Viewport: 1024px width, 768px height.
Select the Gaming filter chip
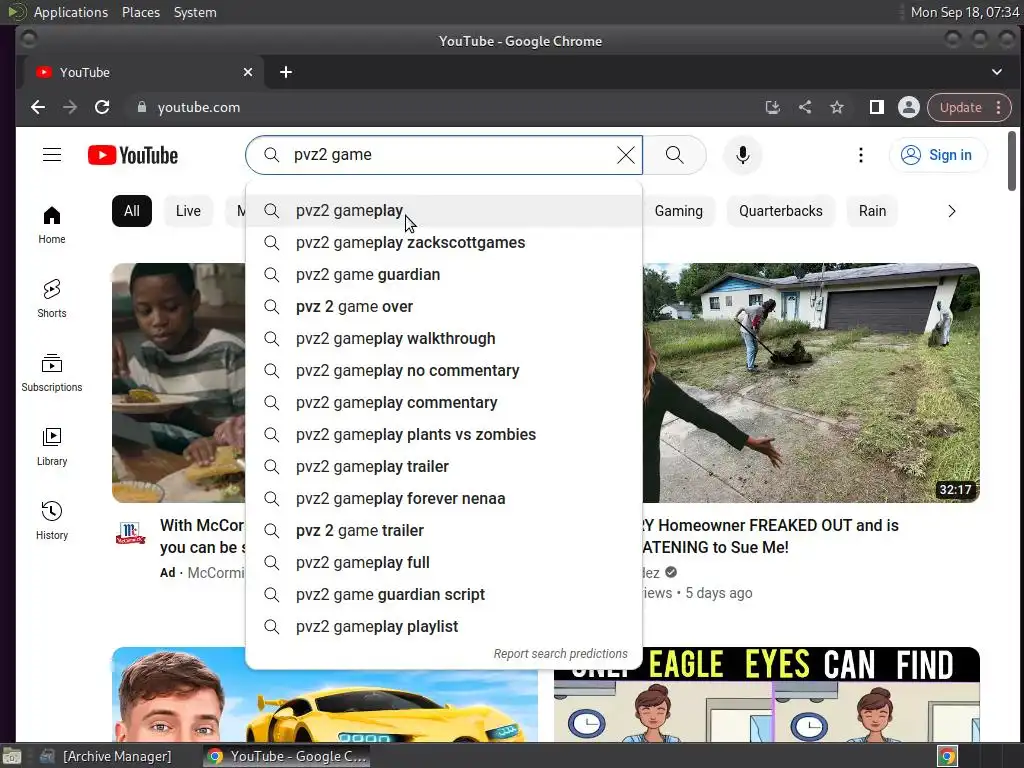[679, 211]
